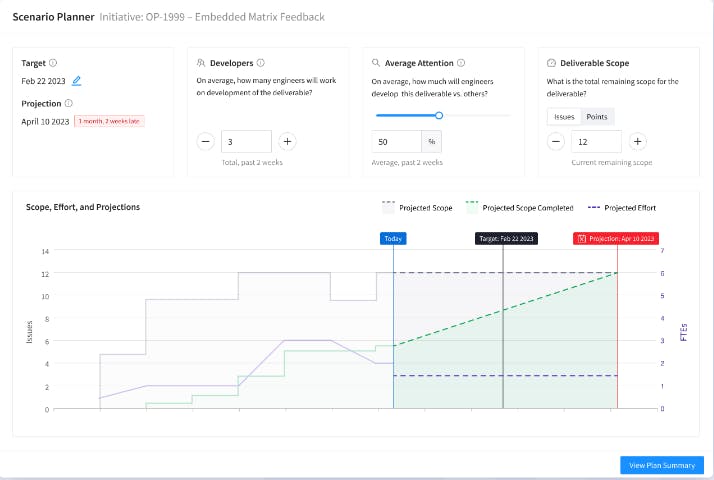Viewport: 714px width, 480px height.
Task: Click the pencil edit icon beside target date
Action: coord(77,81)
